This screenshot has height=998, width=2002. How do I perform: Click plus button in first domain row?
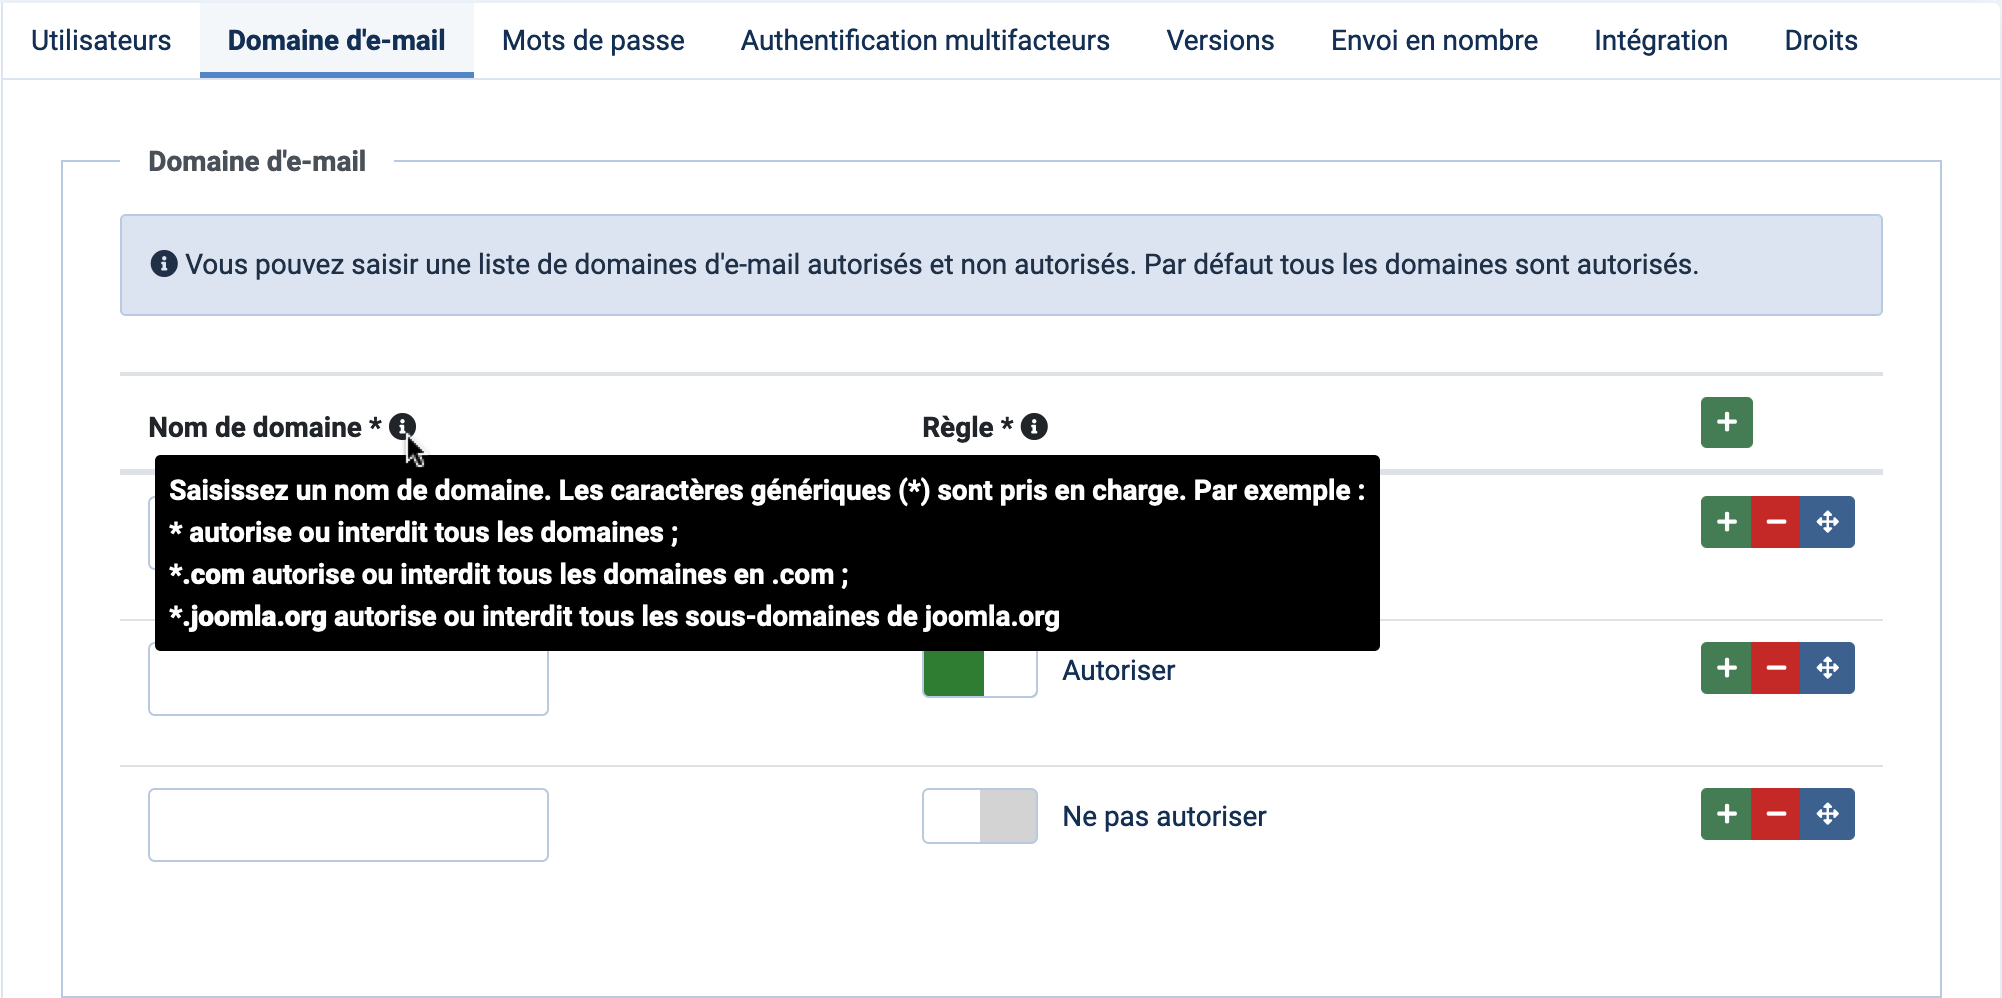(1726, 522)
